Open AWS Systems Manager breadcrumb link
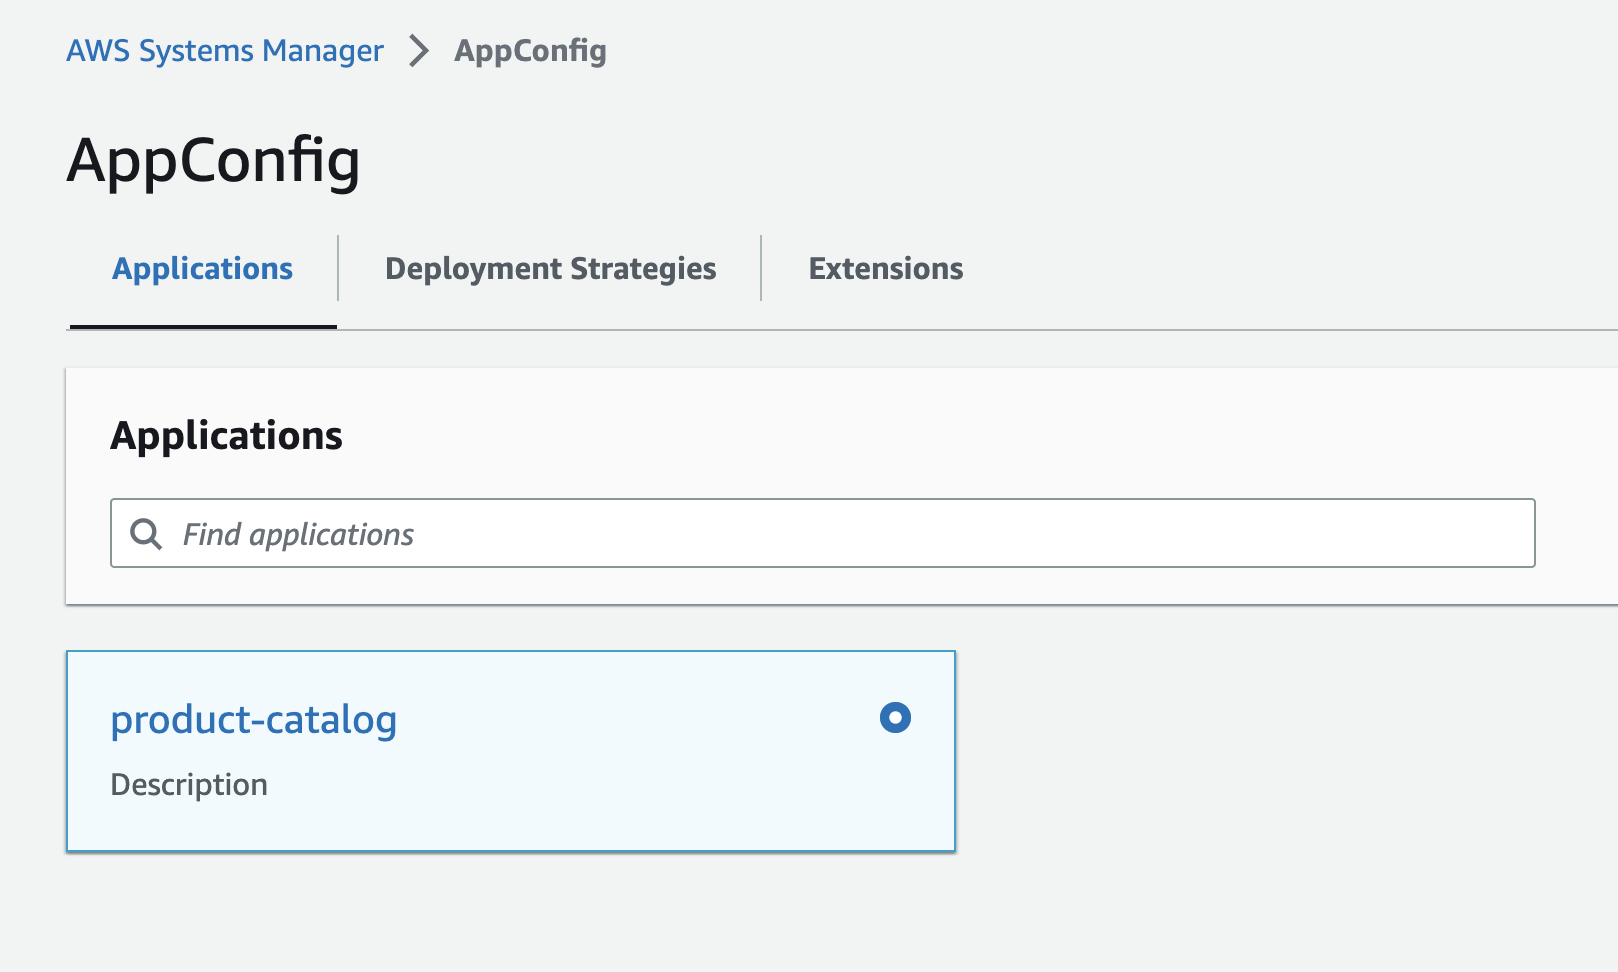The width and height of the screenshot is (1618, 972). [225, 51]
